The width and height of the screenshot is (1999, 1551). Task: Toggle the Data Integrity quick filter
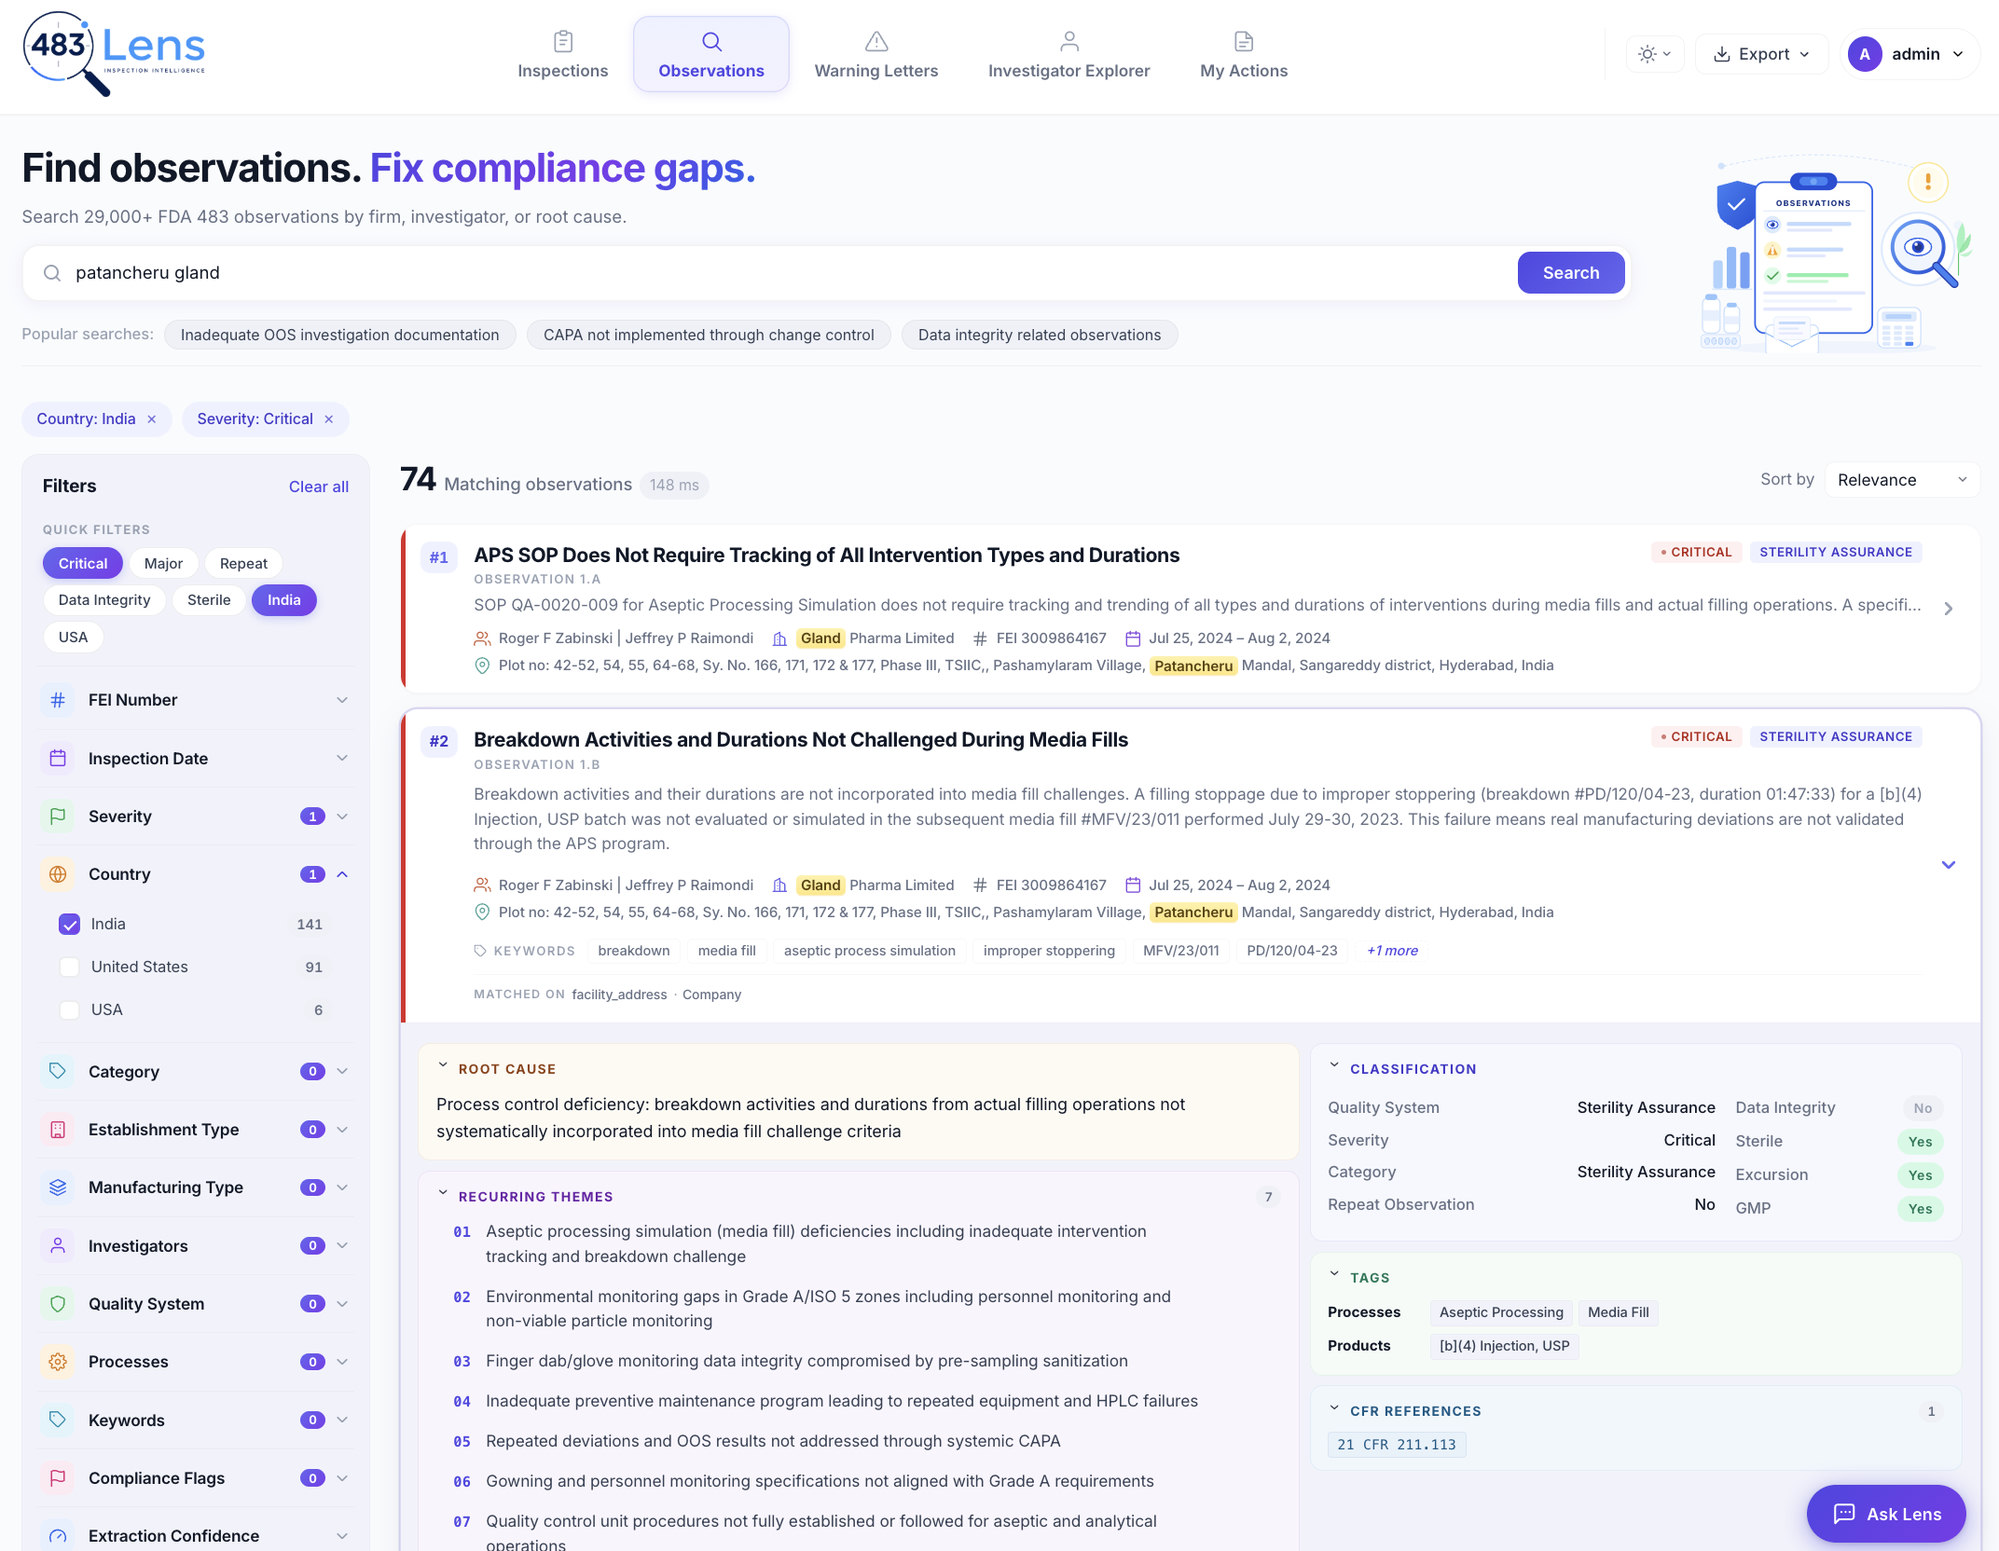(104, 600)
